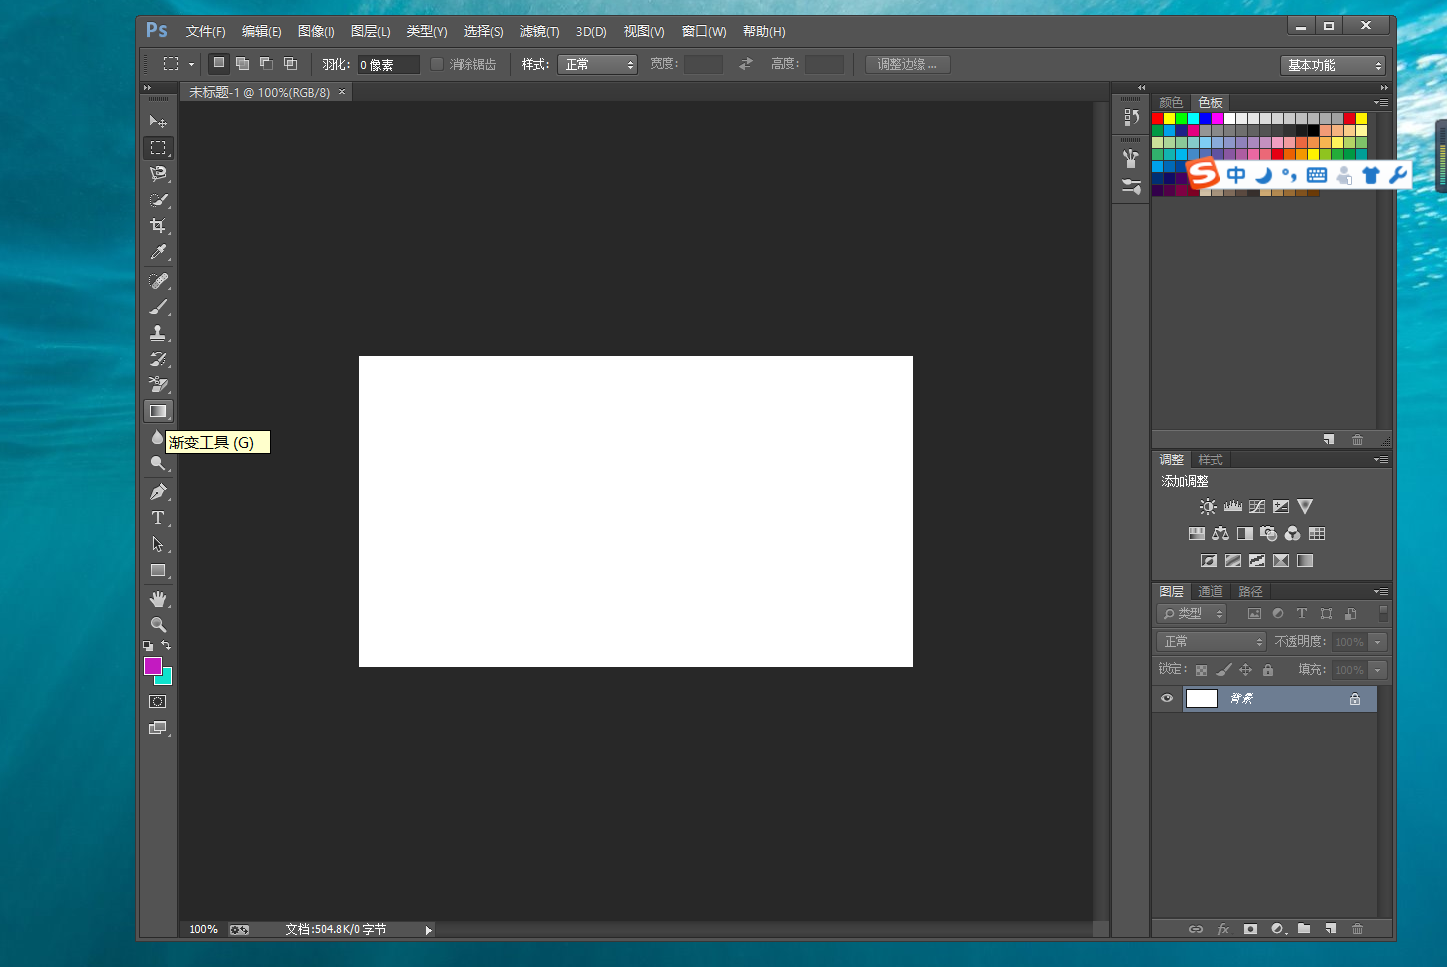Add Levels adjustment
Viewport: 1447px width, 967px height.
click(1232, 507)
